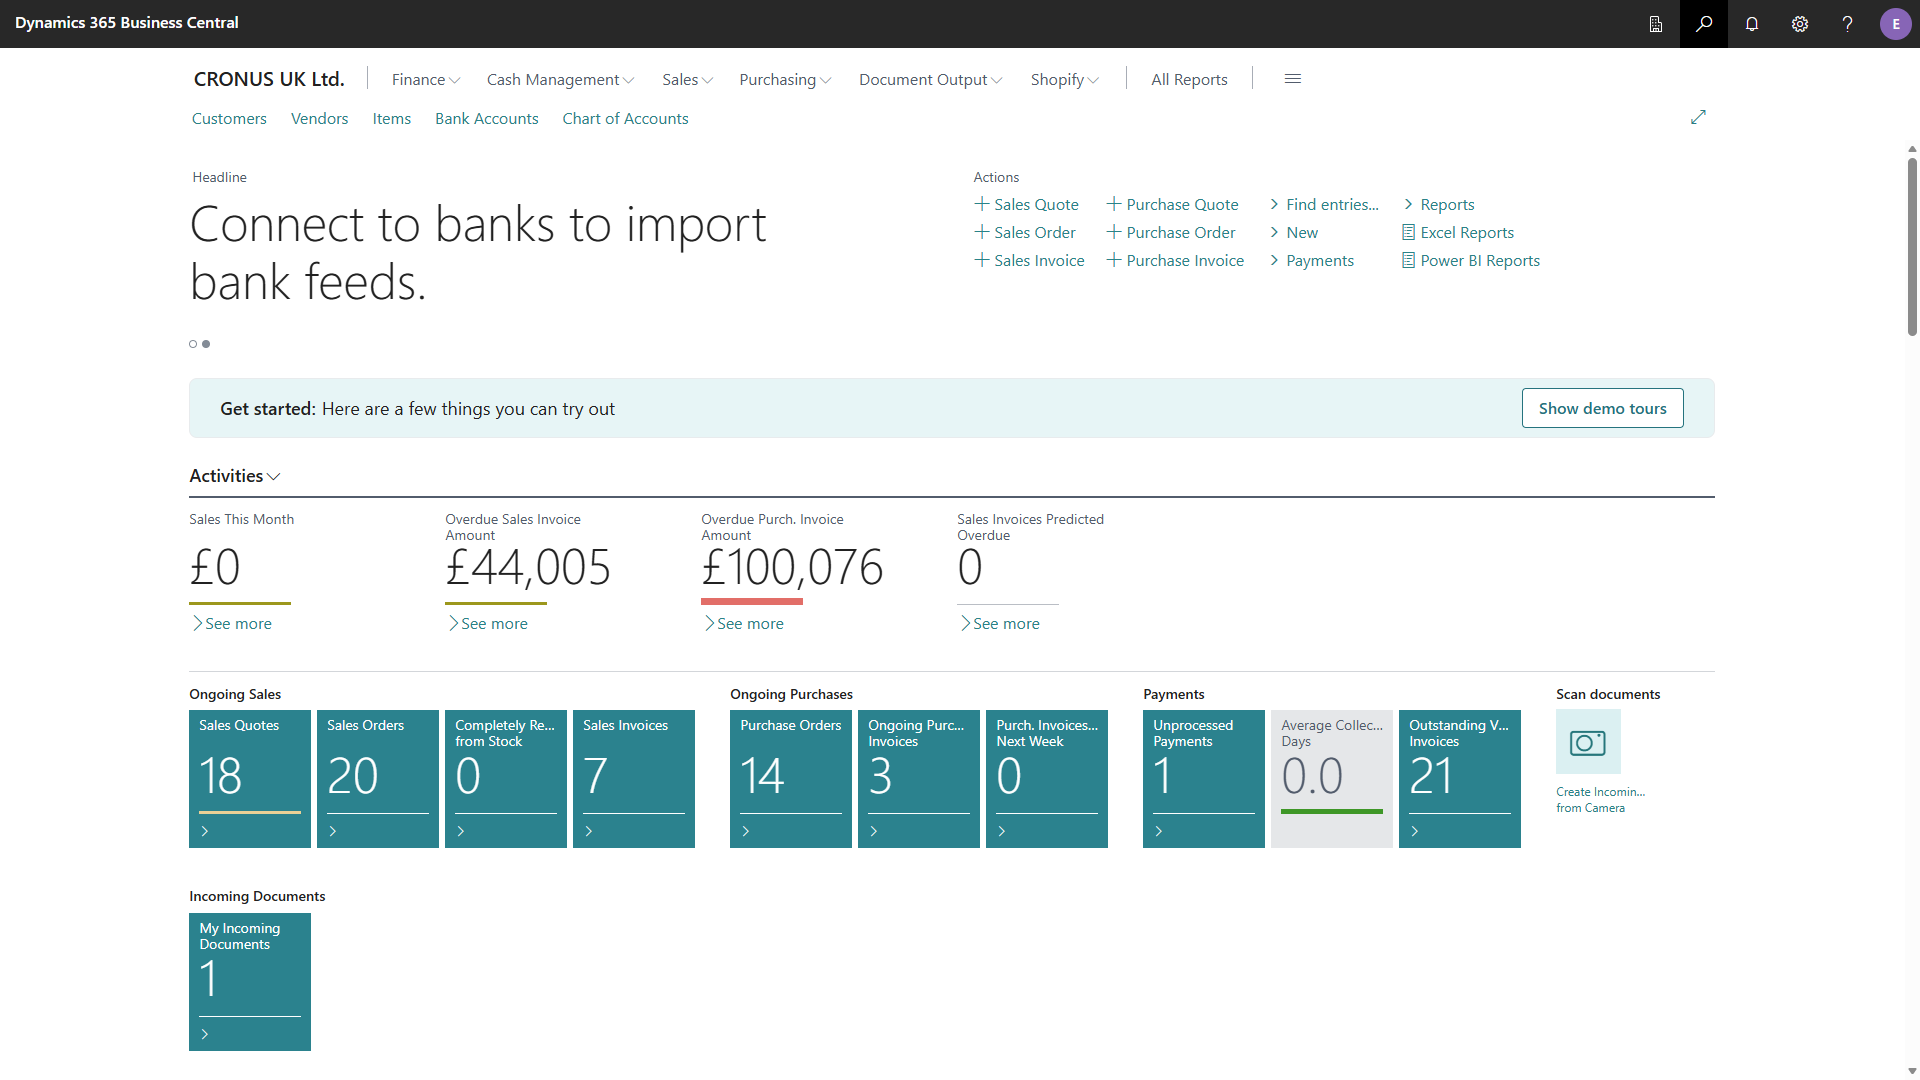The width and height of the screenshot is (1920, 1080).
Task: Create a new Sales Invoice action
Action: click(1029, 261)
